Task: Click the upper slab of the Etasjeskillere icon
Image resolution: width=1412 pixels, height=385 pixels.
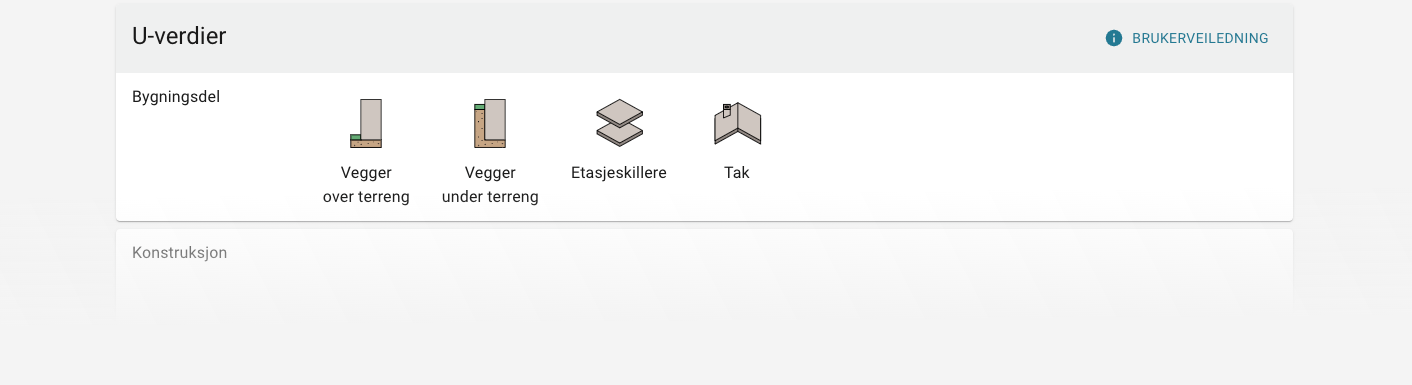Action: (619, 111)
